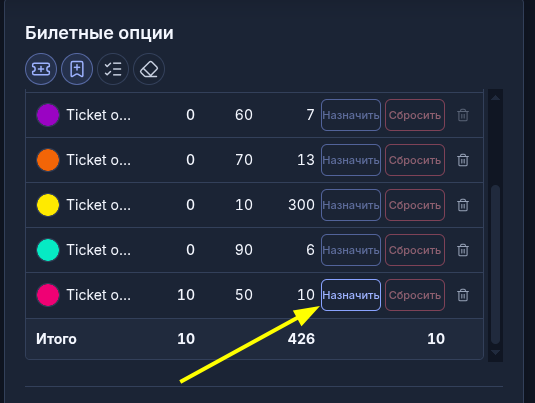Viewport: 535px width, 403px height.
Task: Click Назначить for the purple ticket option
Action: pos(351,115)
